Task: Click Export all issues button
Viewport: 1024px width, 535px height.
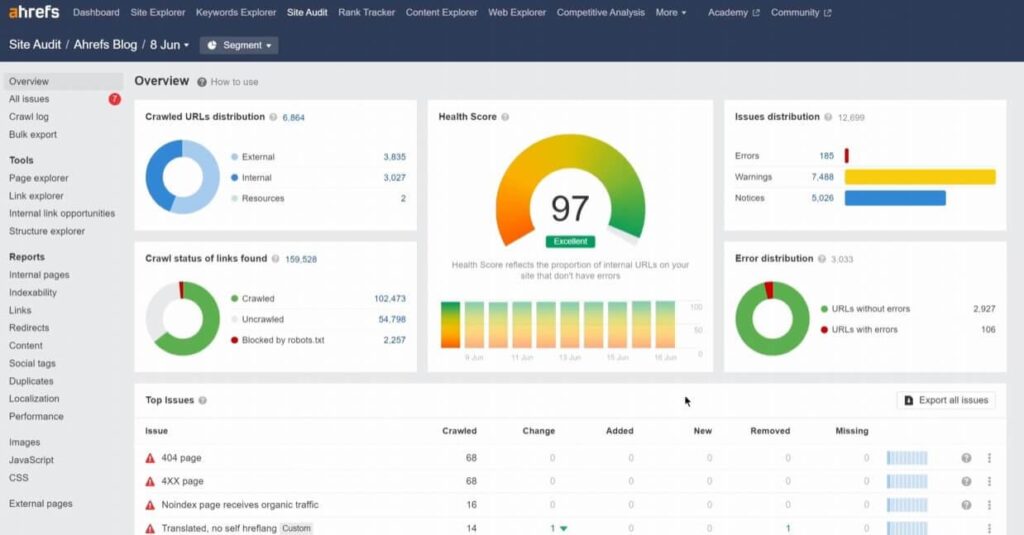Action: [x=946, y=400]
